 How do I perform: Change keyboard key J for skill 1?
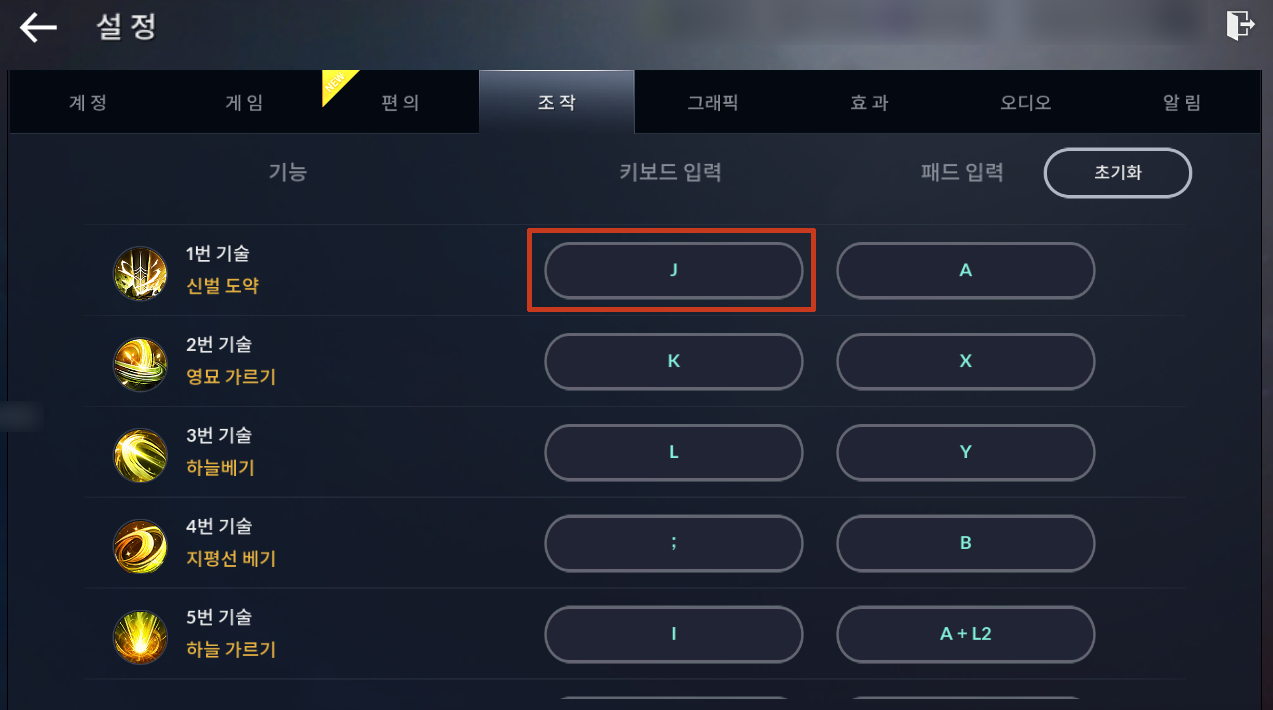(673, 270)
